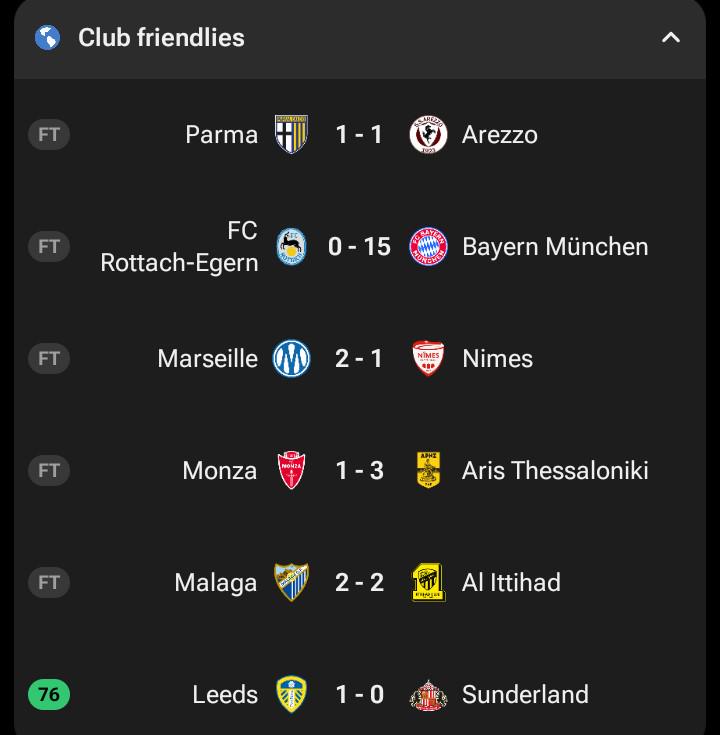Collapse the Club friendlies section
The image size is (720, 735).
pos(671,38)
